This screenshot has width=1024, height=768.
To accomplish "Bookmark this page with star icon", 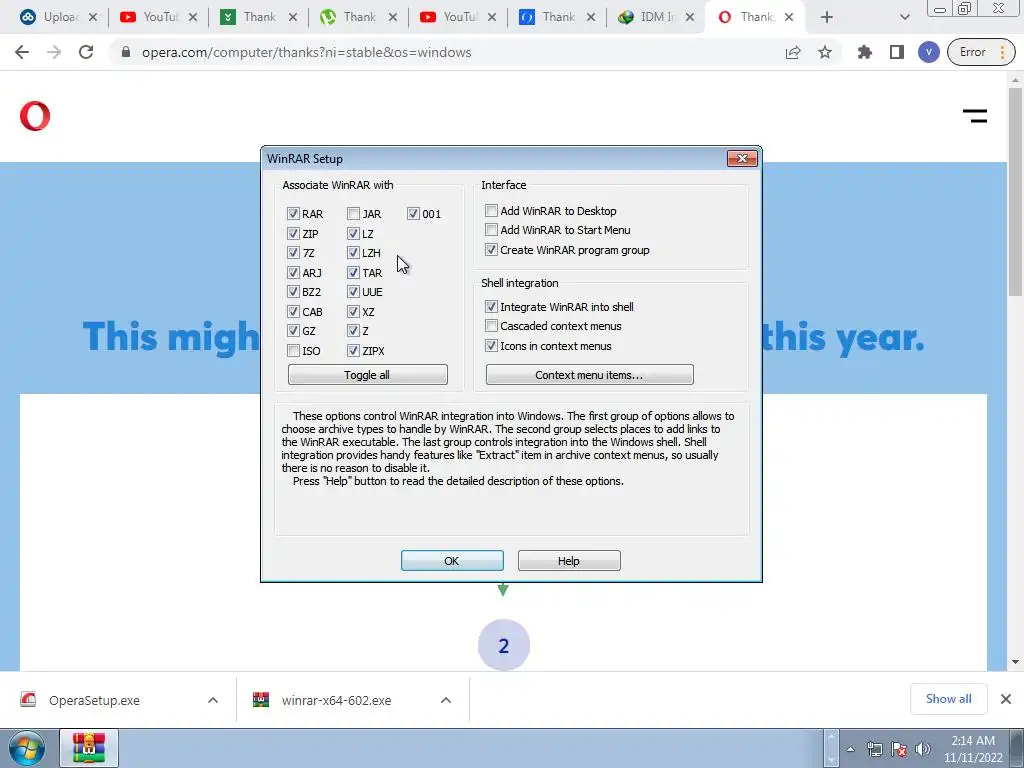I will click(x=825, y=52).
